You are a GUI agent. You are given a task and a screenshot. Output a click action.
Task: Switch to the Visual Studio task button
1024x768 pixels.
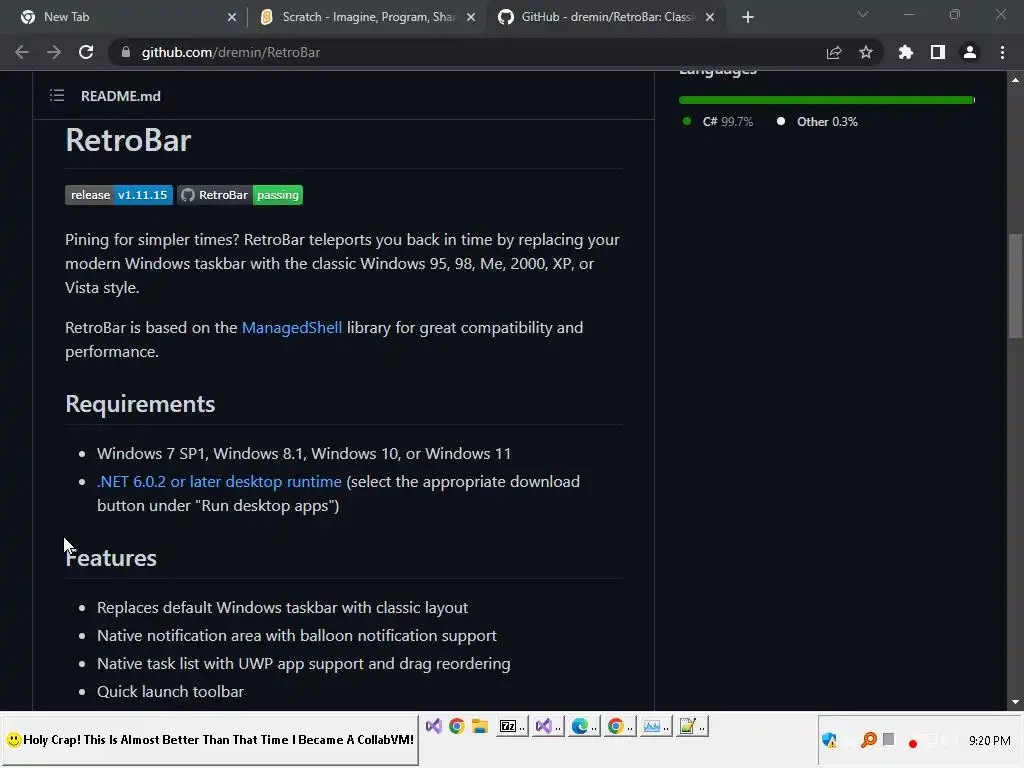tap(548, 726)
